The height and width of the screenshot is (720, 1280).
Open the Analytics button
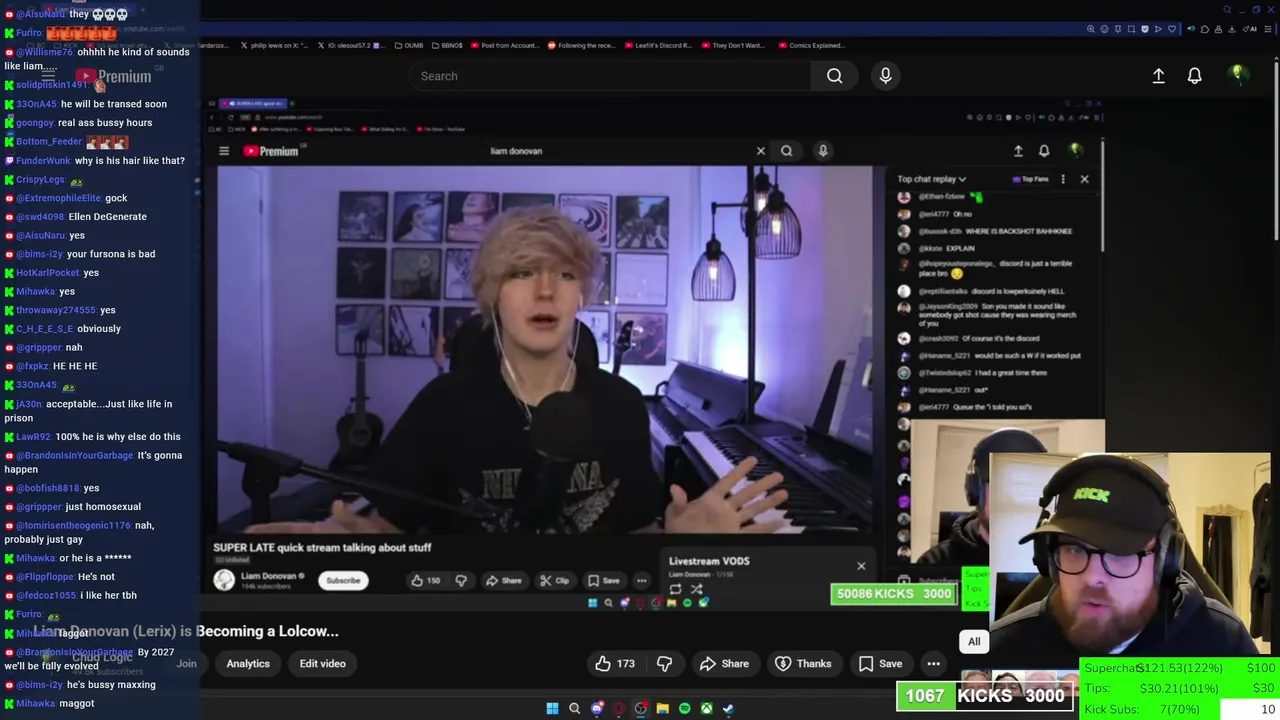(x=248, y=664)
